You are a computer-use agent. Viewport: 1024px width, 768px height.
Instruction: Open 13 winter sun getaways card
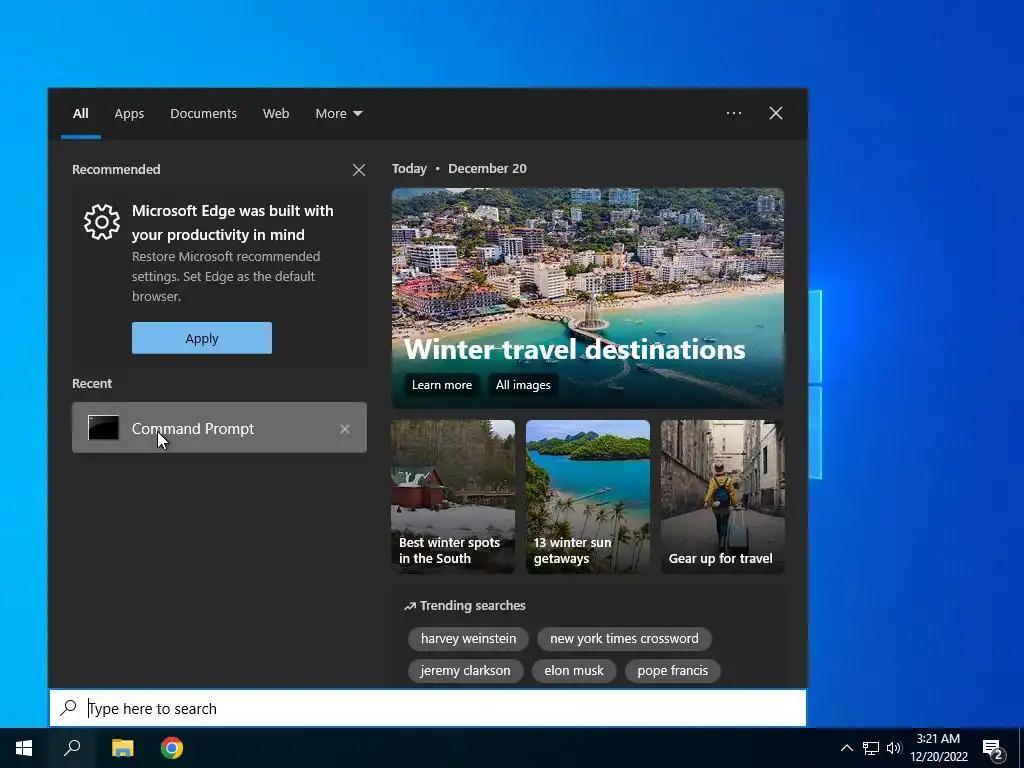[588, 497]
